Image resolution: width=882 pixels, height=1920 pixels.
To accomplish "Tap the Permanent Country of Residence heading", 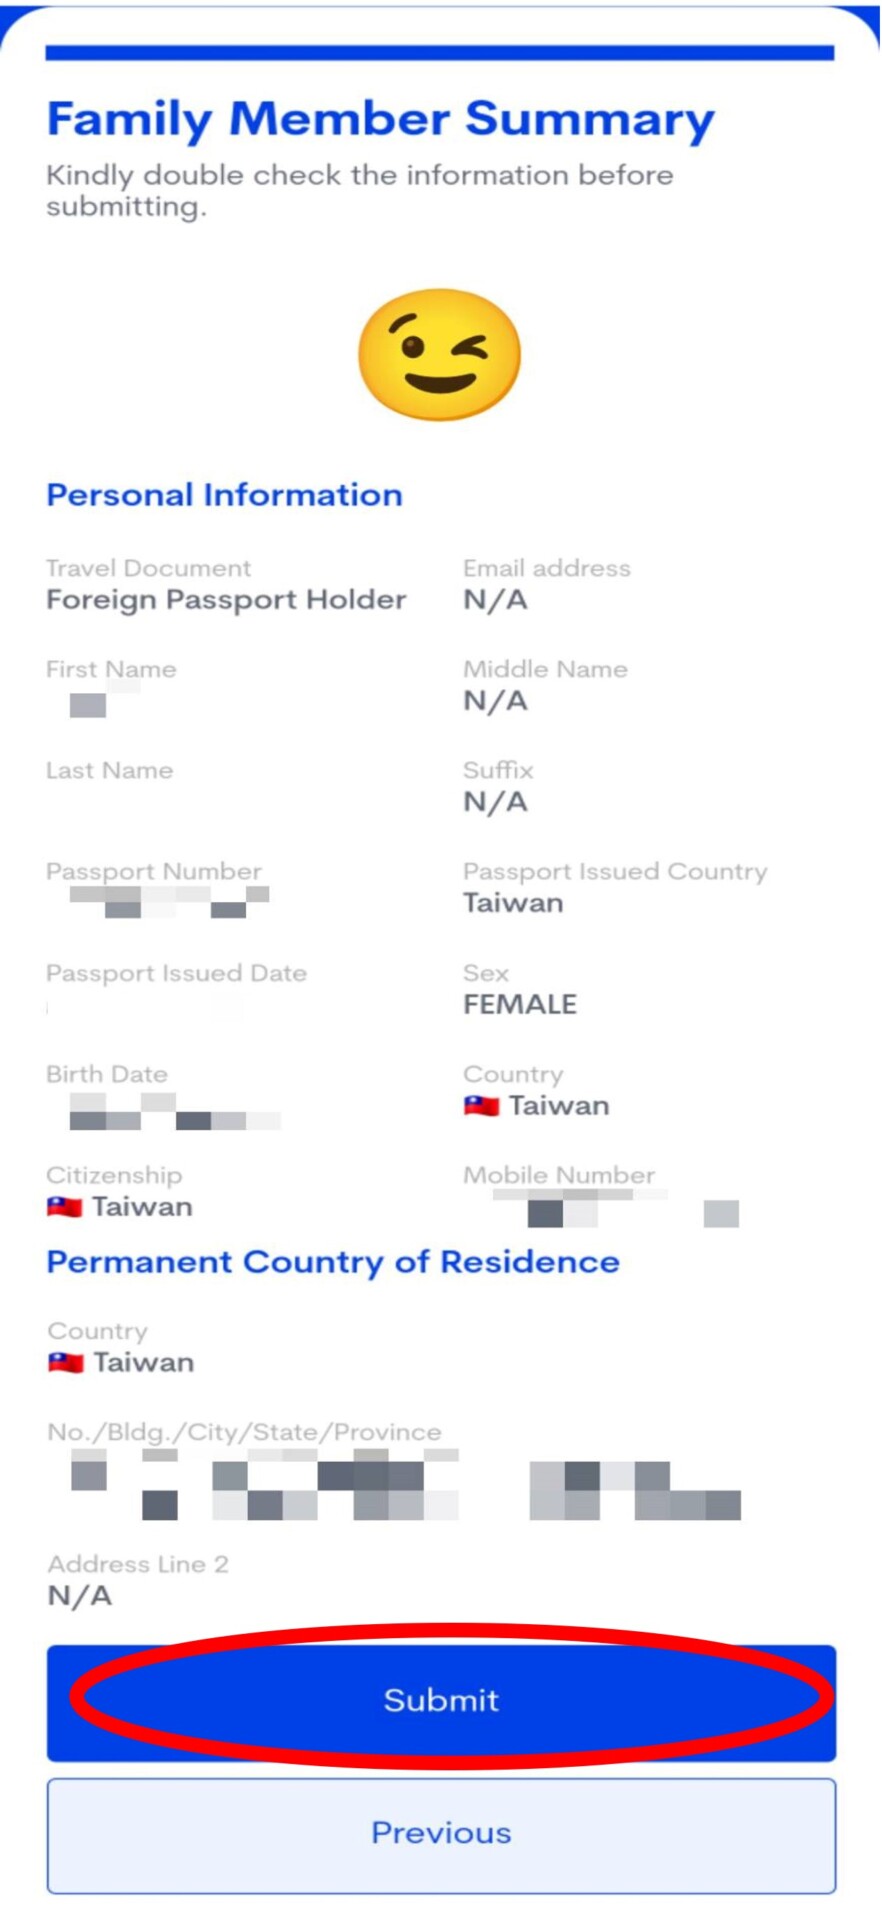I will 333,1262.
